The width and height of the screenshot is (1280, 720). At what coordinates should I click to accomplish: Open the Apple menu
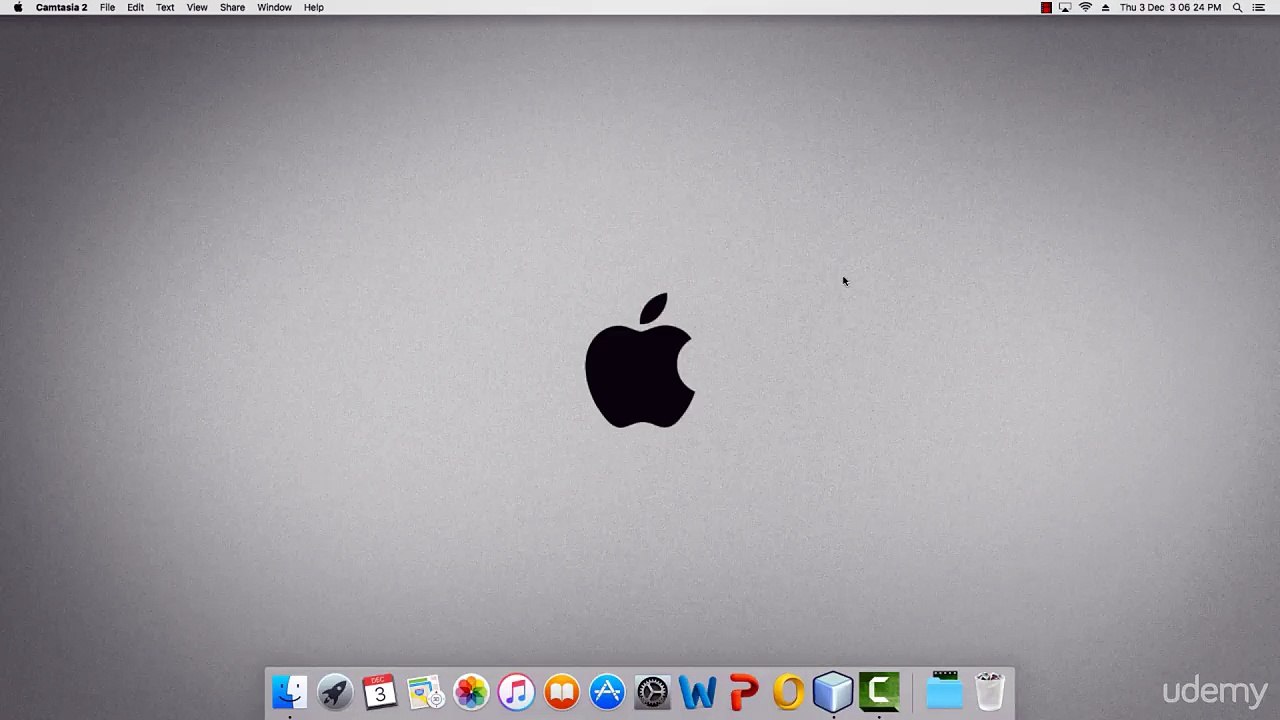coord(18,7)
